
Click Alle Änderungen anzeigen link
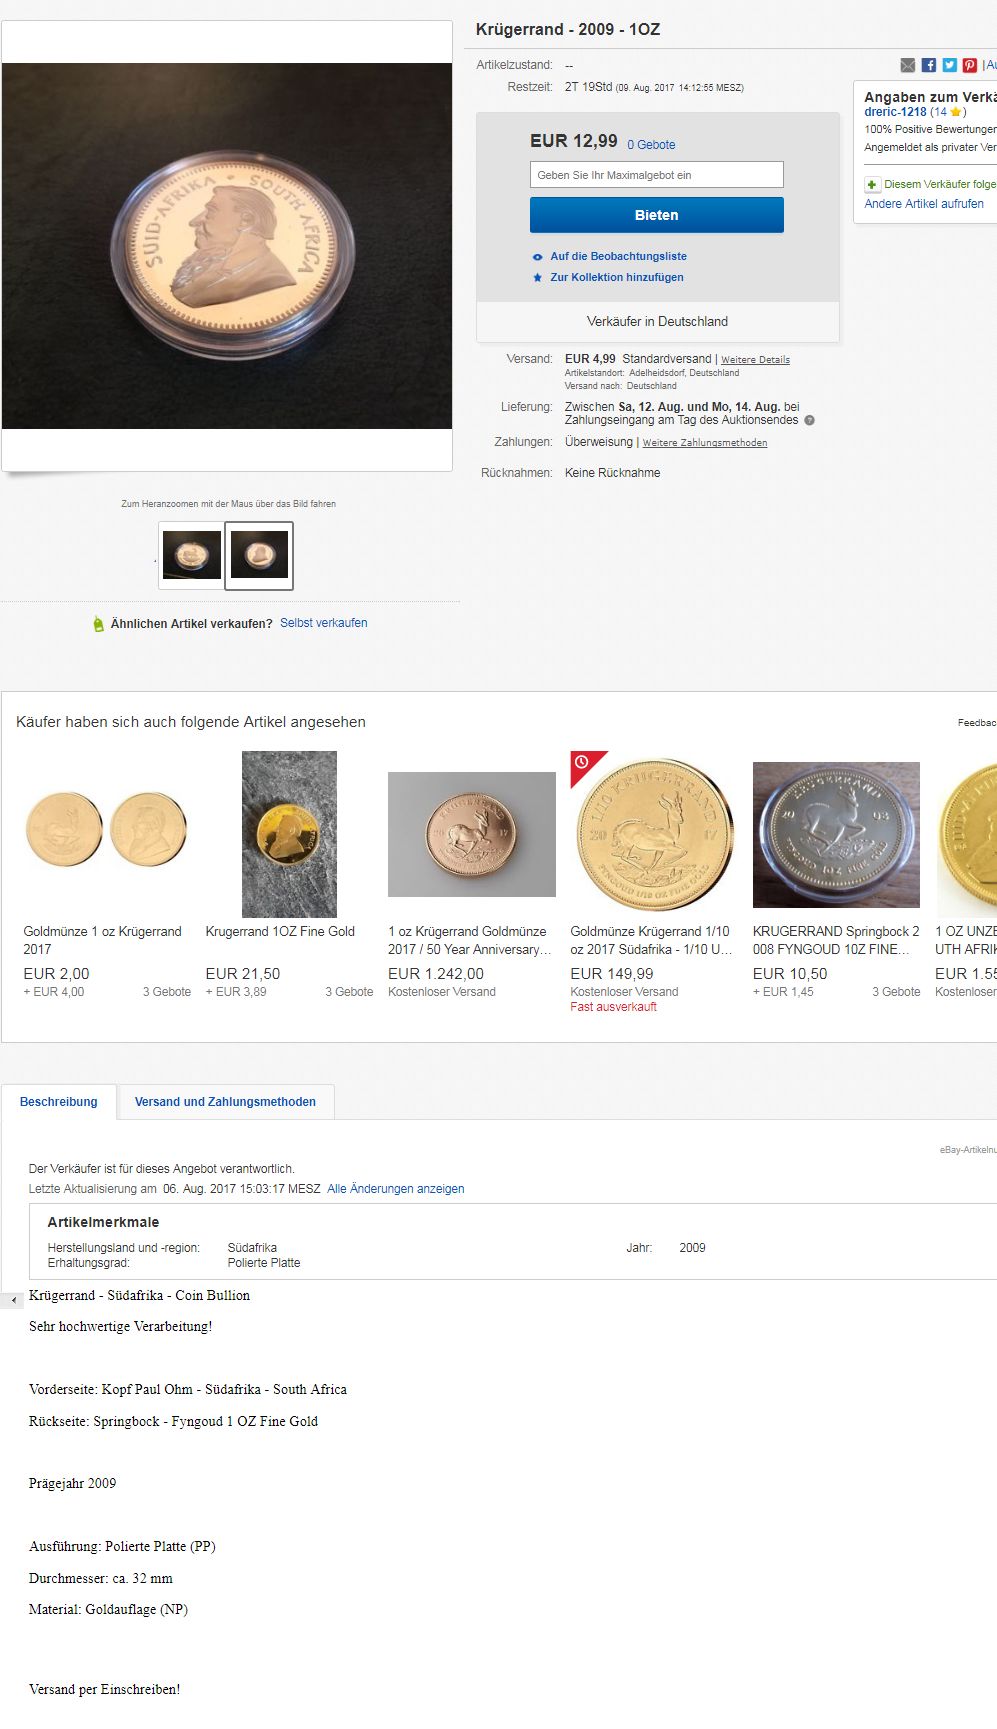(x=396, y=1189)
